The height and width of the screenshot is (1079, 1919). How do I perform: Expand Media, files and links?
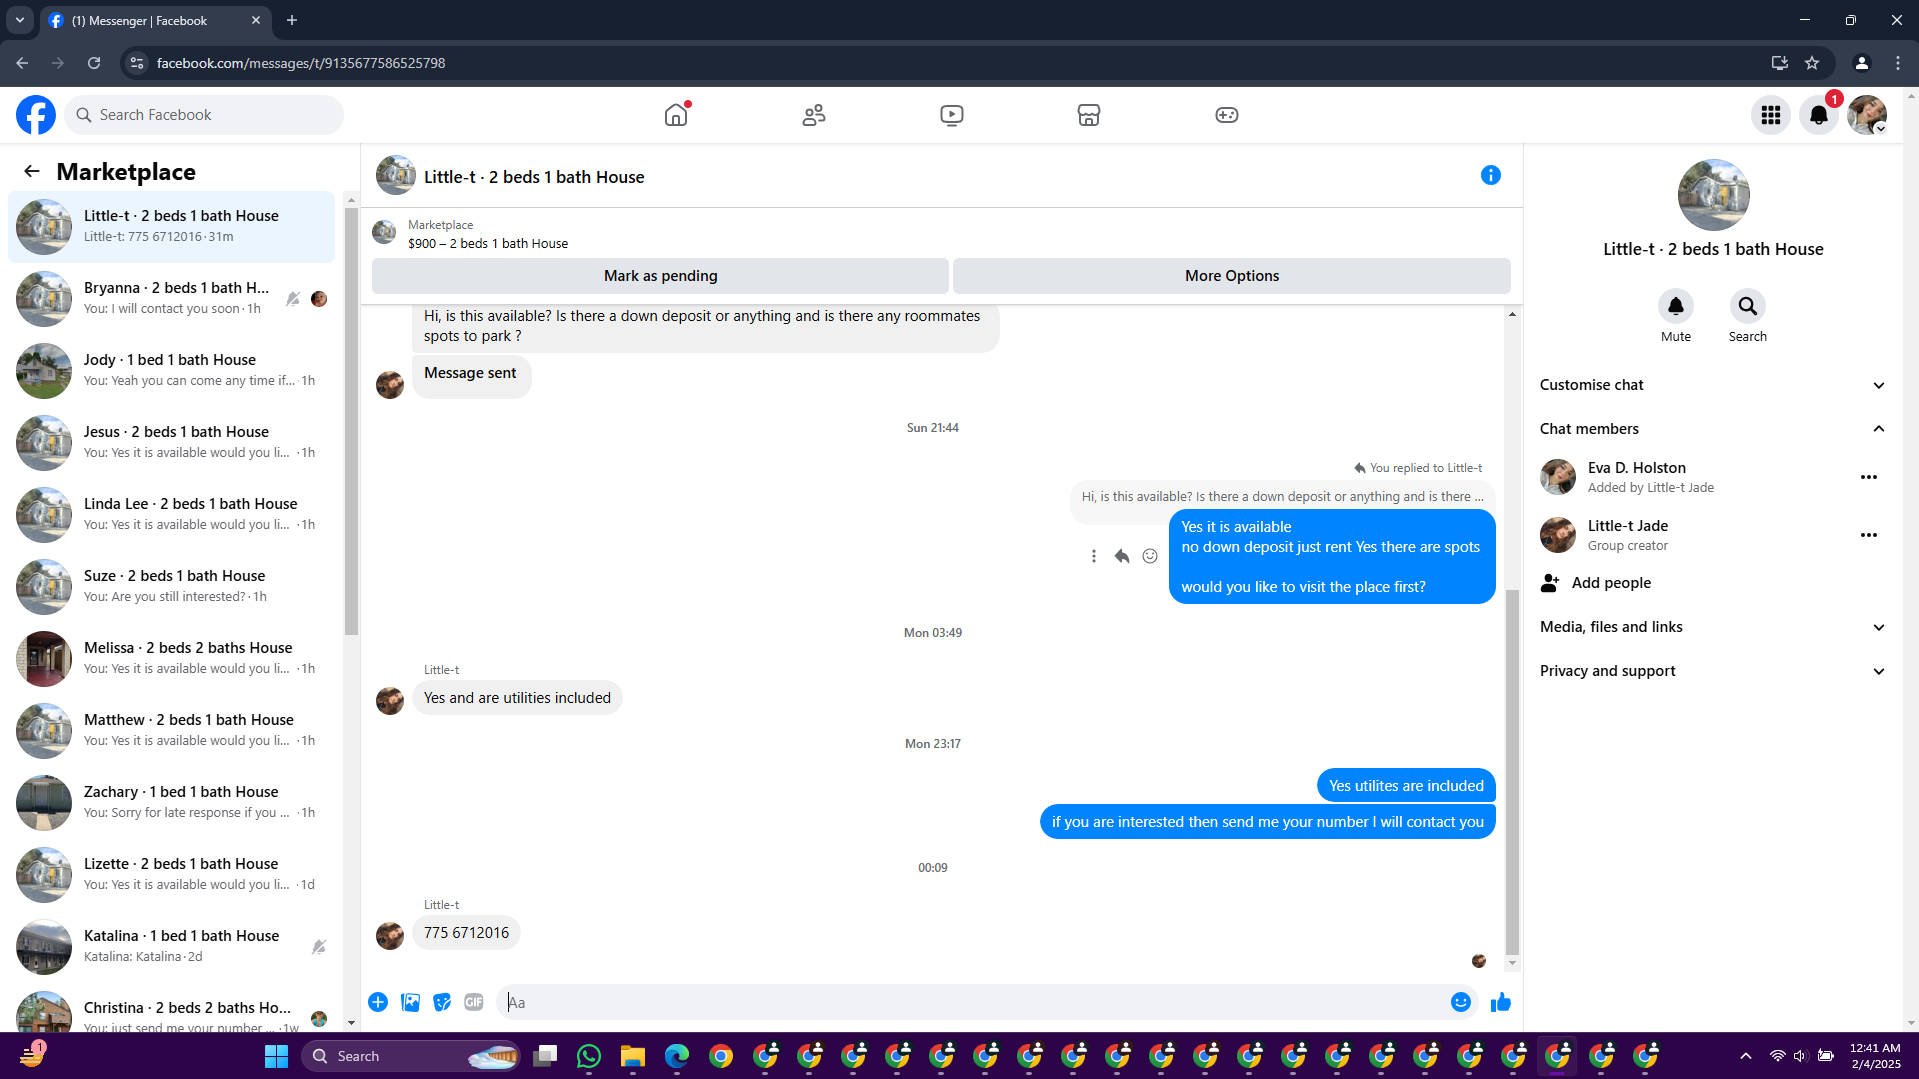1713,627
